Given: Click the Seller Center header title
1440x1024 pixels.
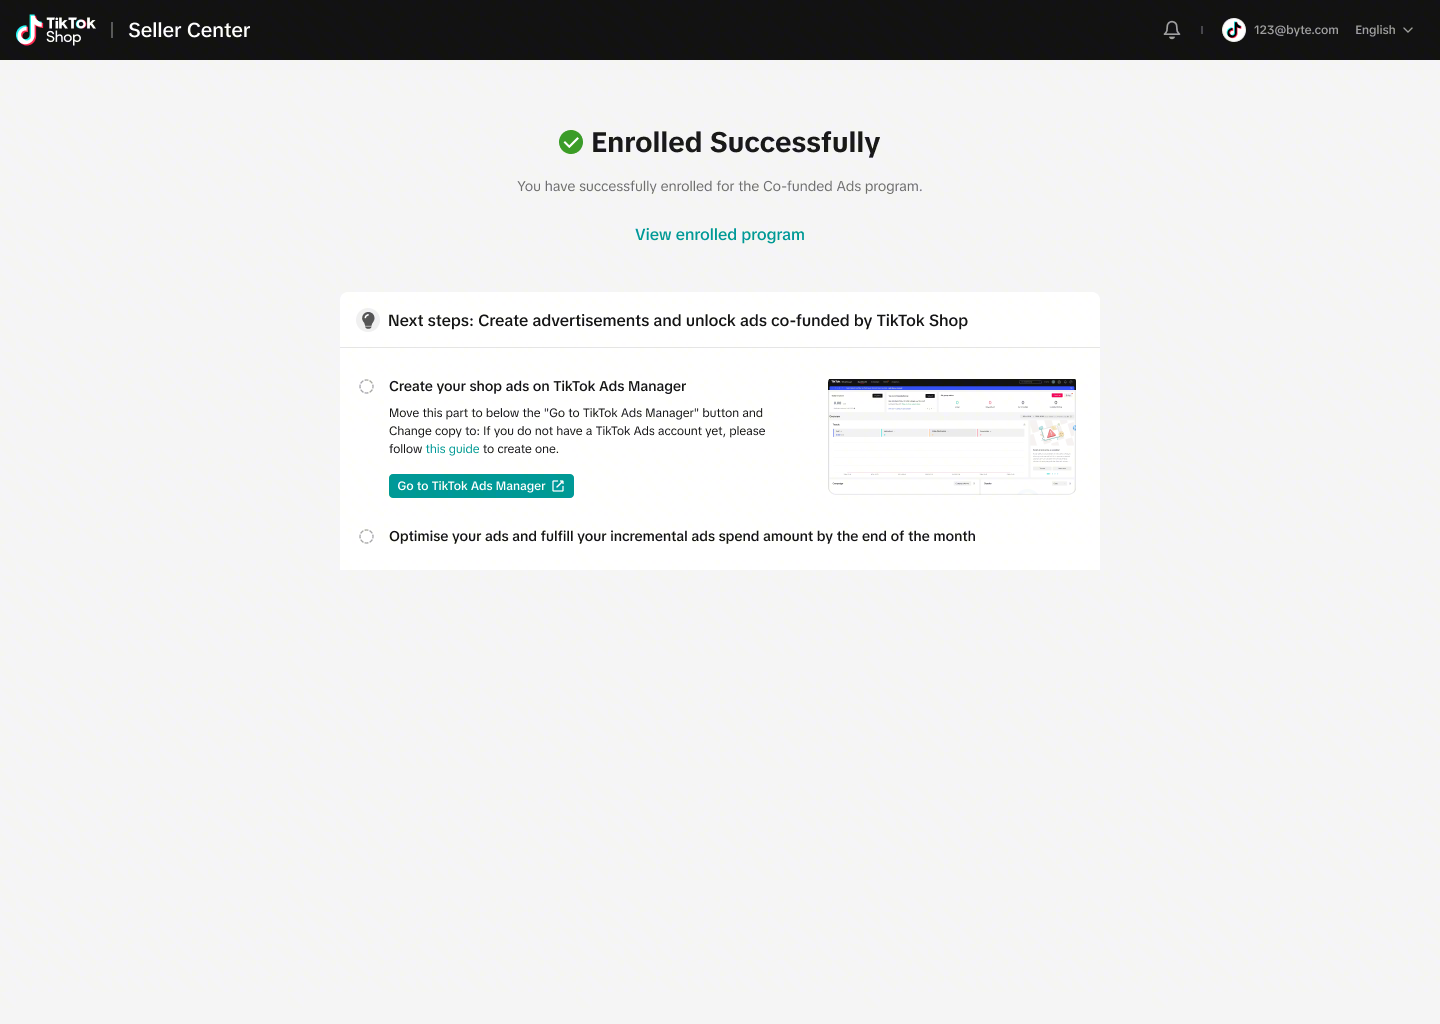Looking at the screenshot, I should (x=189, y=30).
